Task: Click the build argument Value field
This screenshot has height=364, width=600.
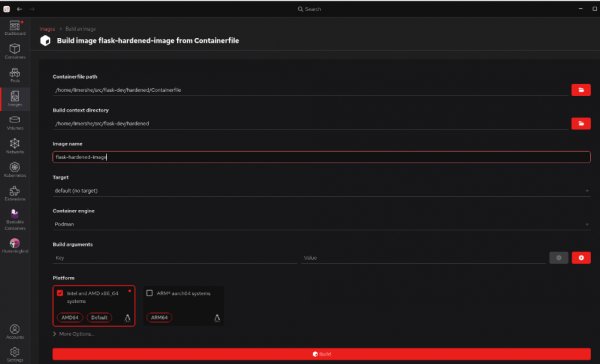Action: 423,258
